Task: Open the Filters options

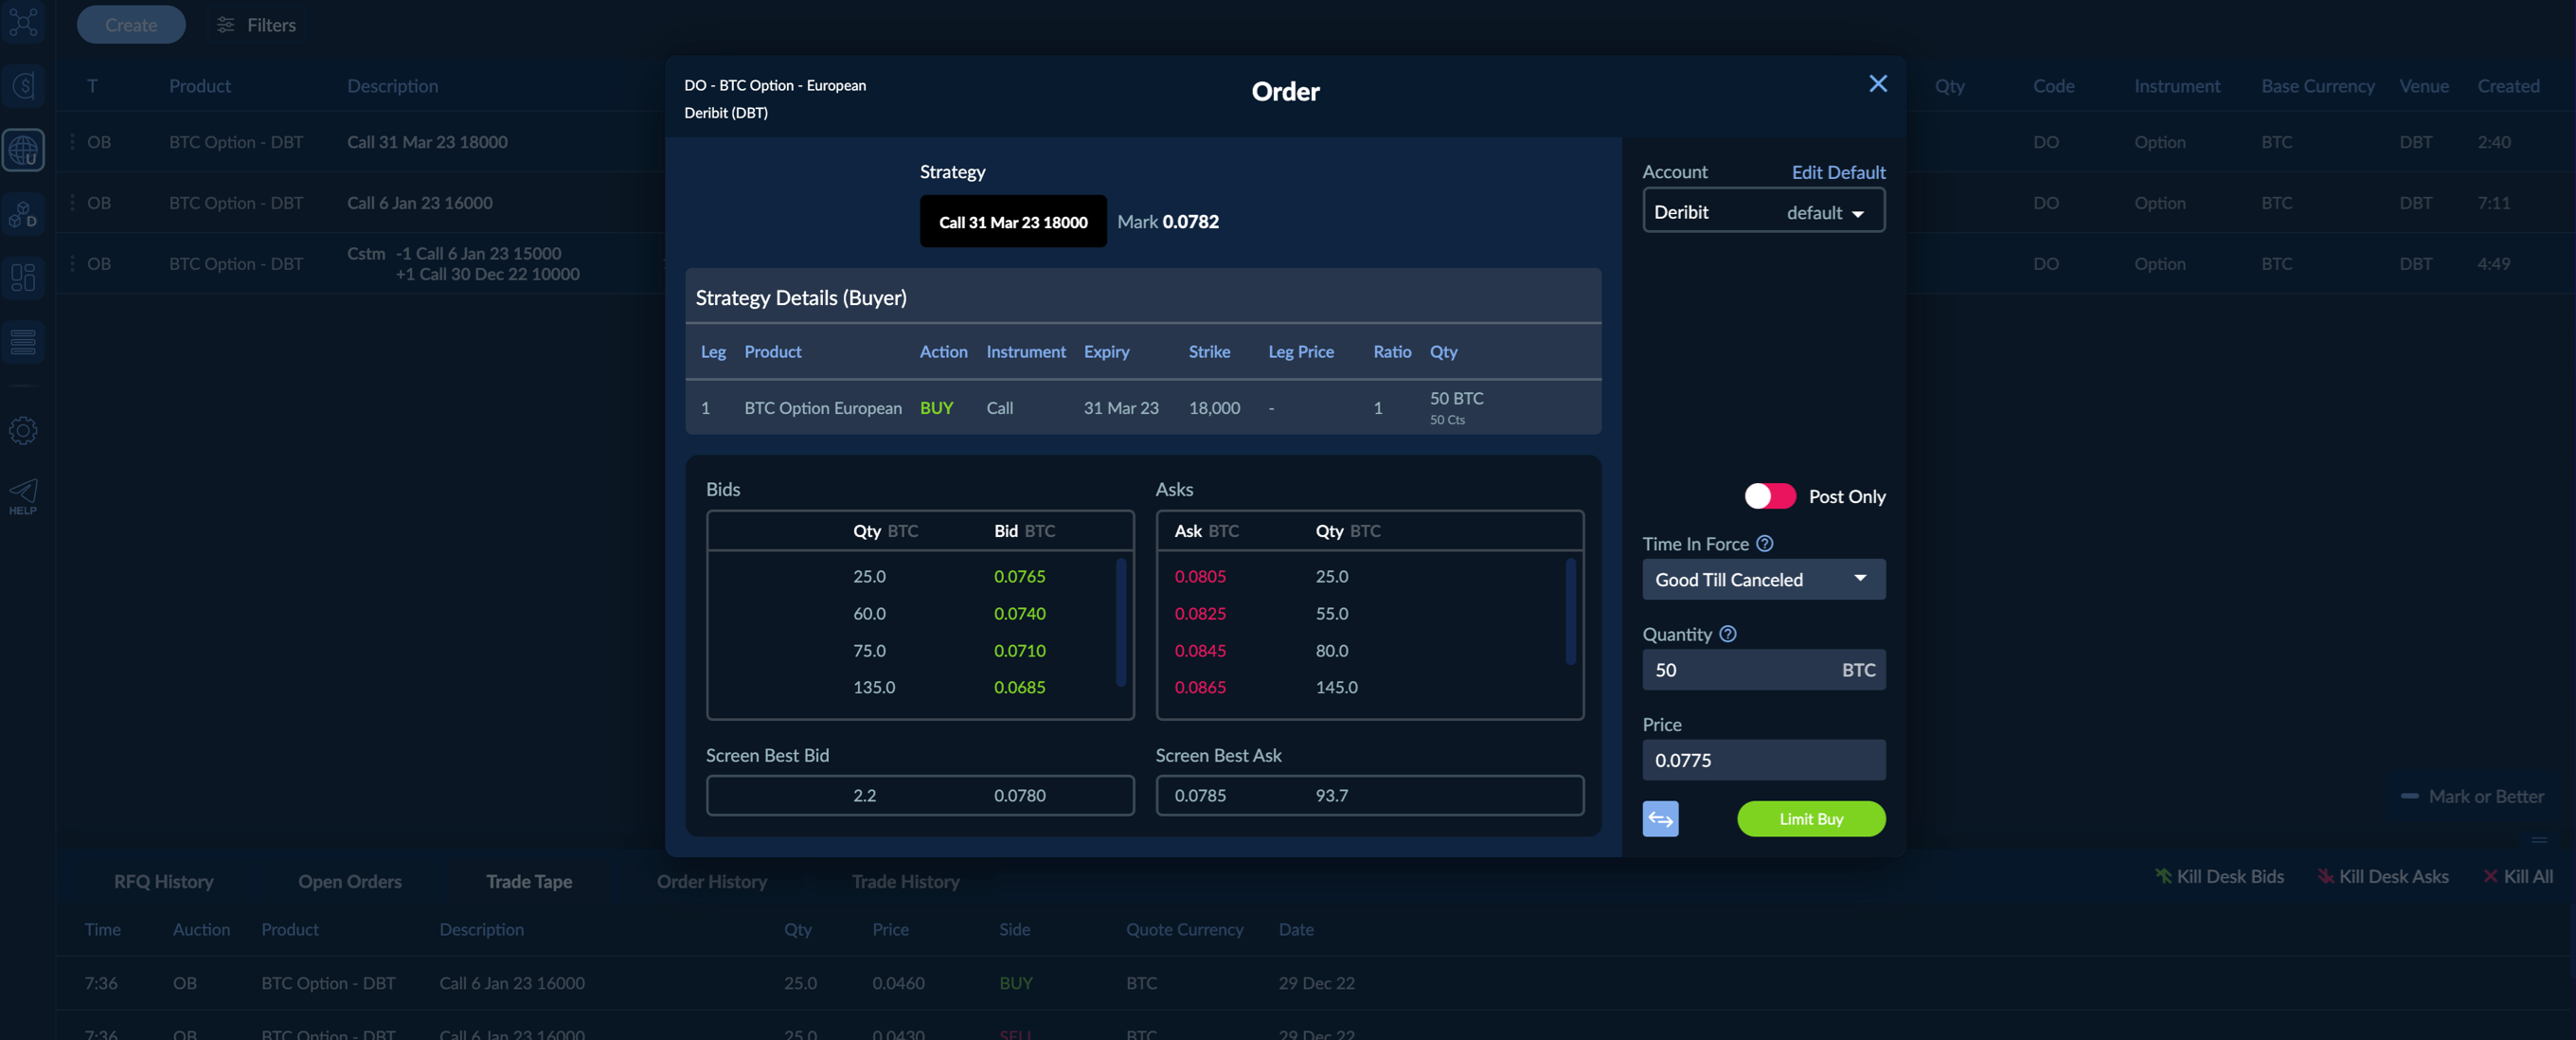Action: pyautogui.click(x=257, y=25)
